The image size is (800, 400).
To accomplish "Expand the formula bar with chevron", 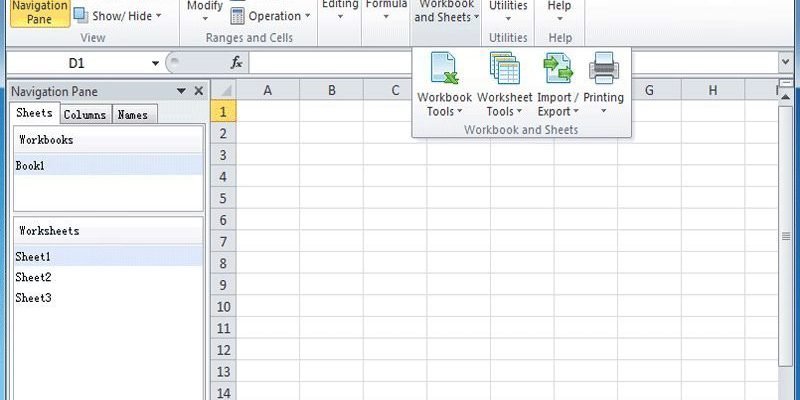I will coord(786,62).
